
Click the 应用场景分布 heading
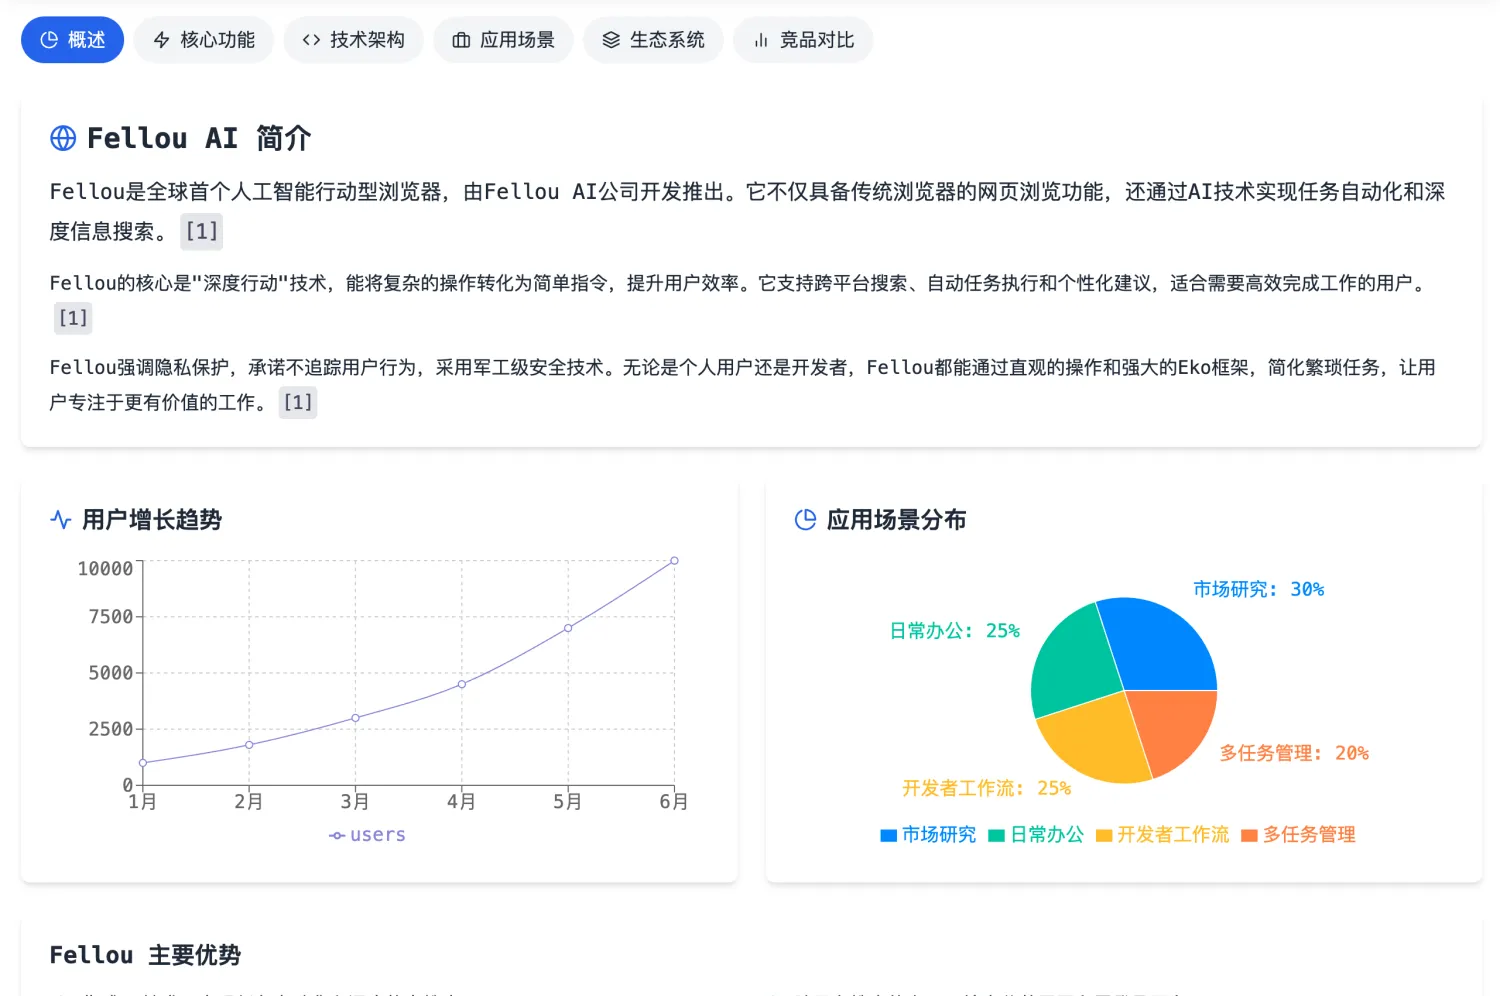click(896, 520)
